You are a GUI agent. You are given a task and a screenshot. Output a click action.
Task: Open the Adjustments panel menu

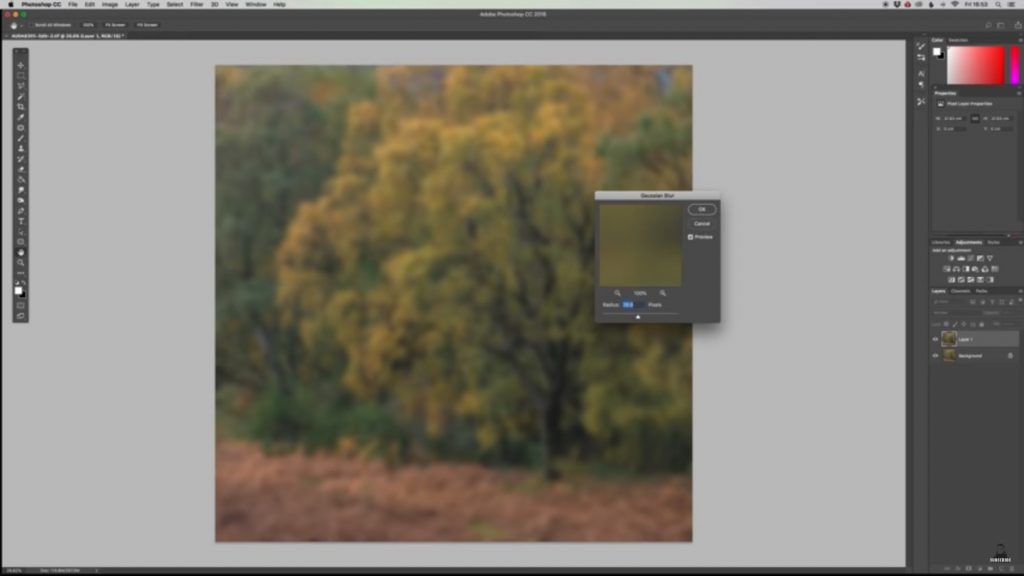point(1020,241)
